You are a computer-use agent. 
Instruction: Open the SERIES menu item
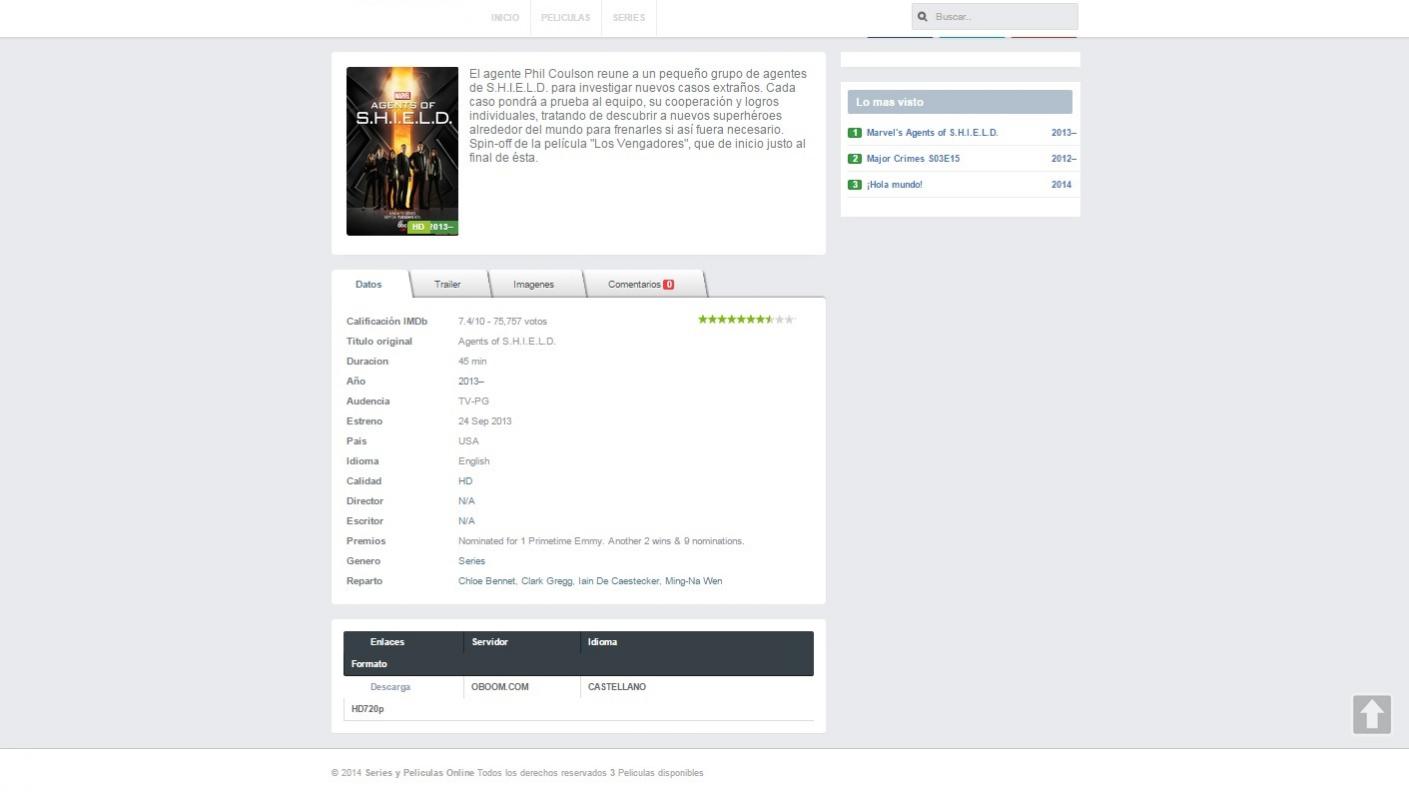click(x=629, y=17)
